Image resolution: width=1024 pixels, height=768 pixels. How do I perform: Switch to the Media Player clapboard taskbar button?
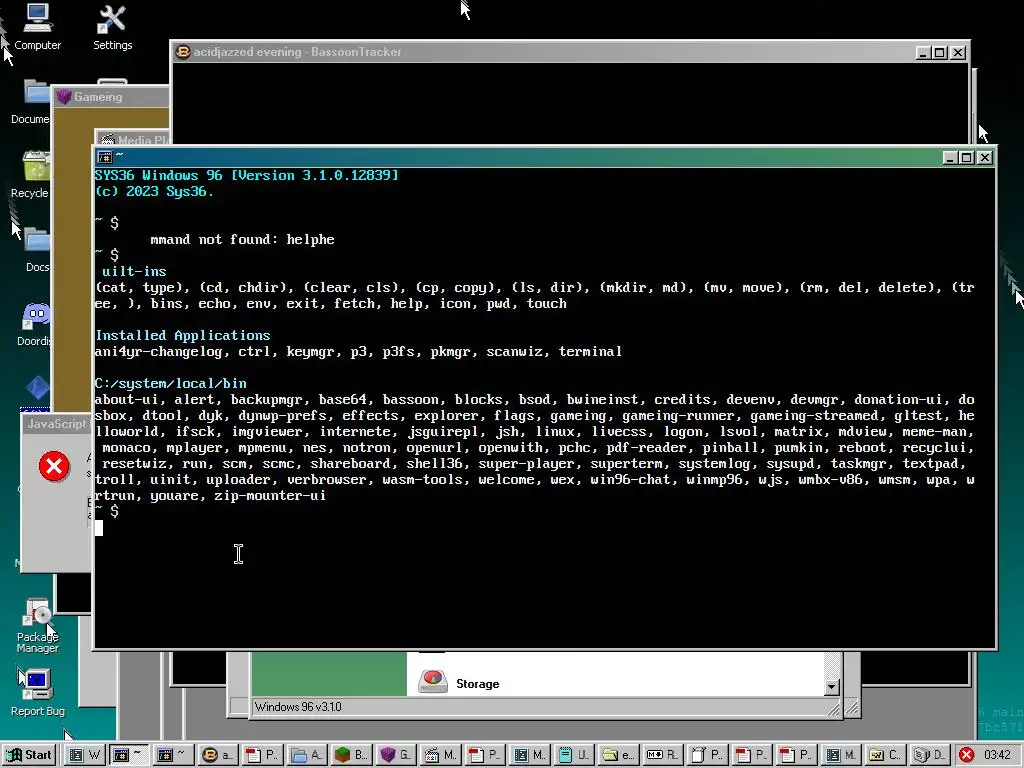(x=440, y=755)
